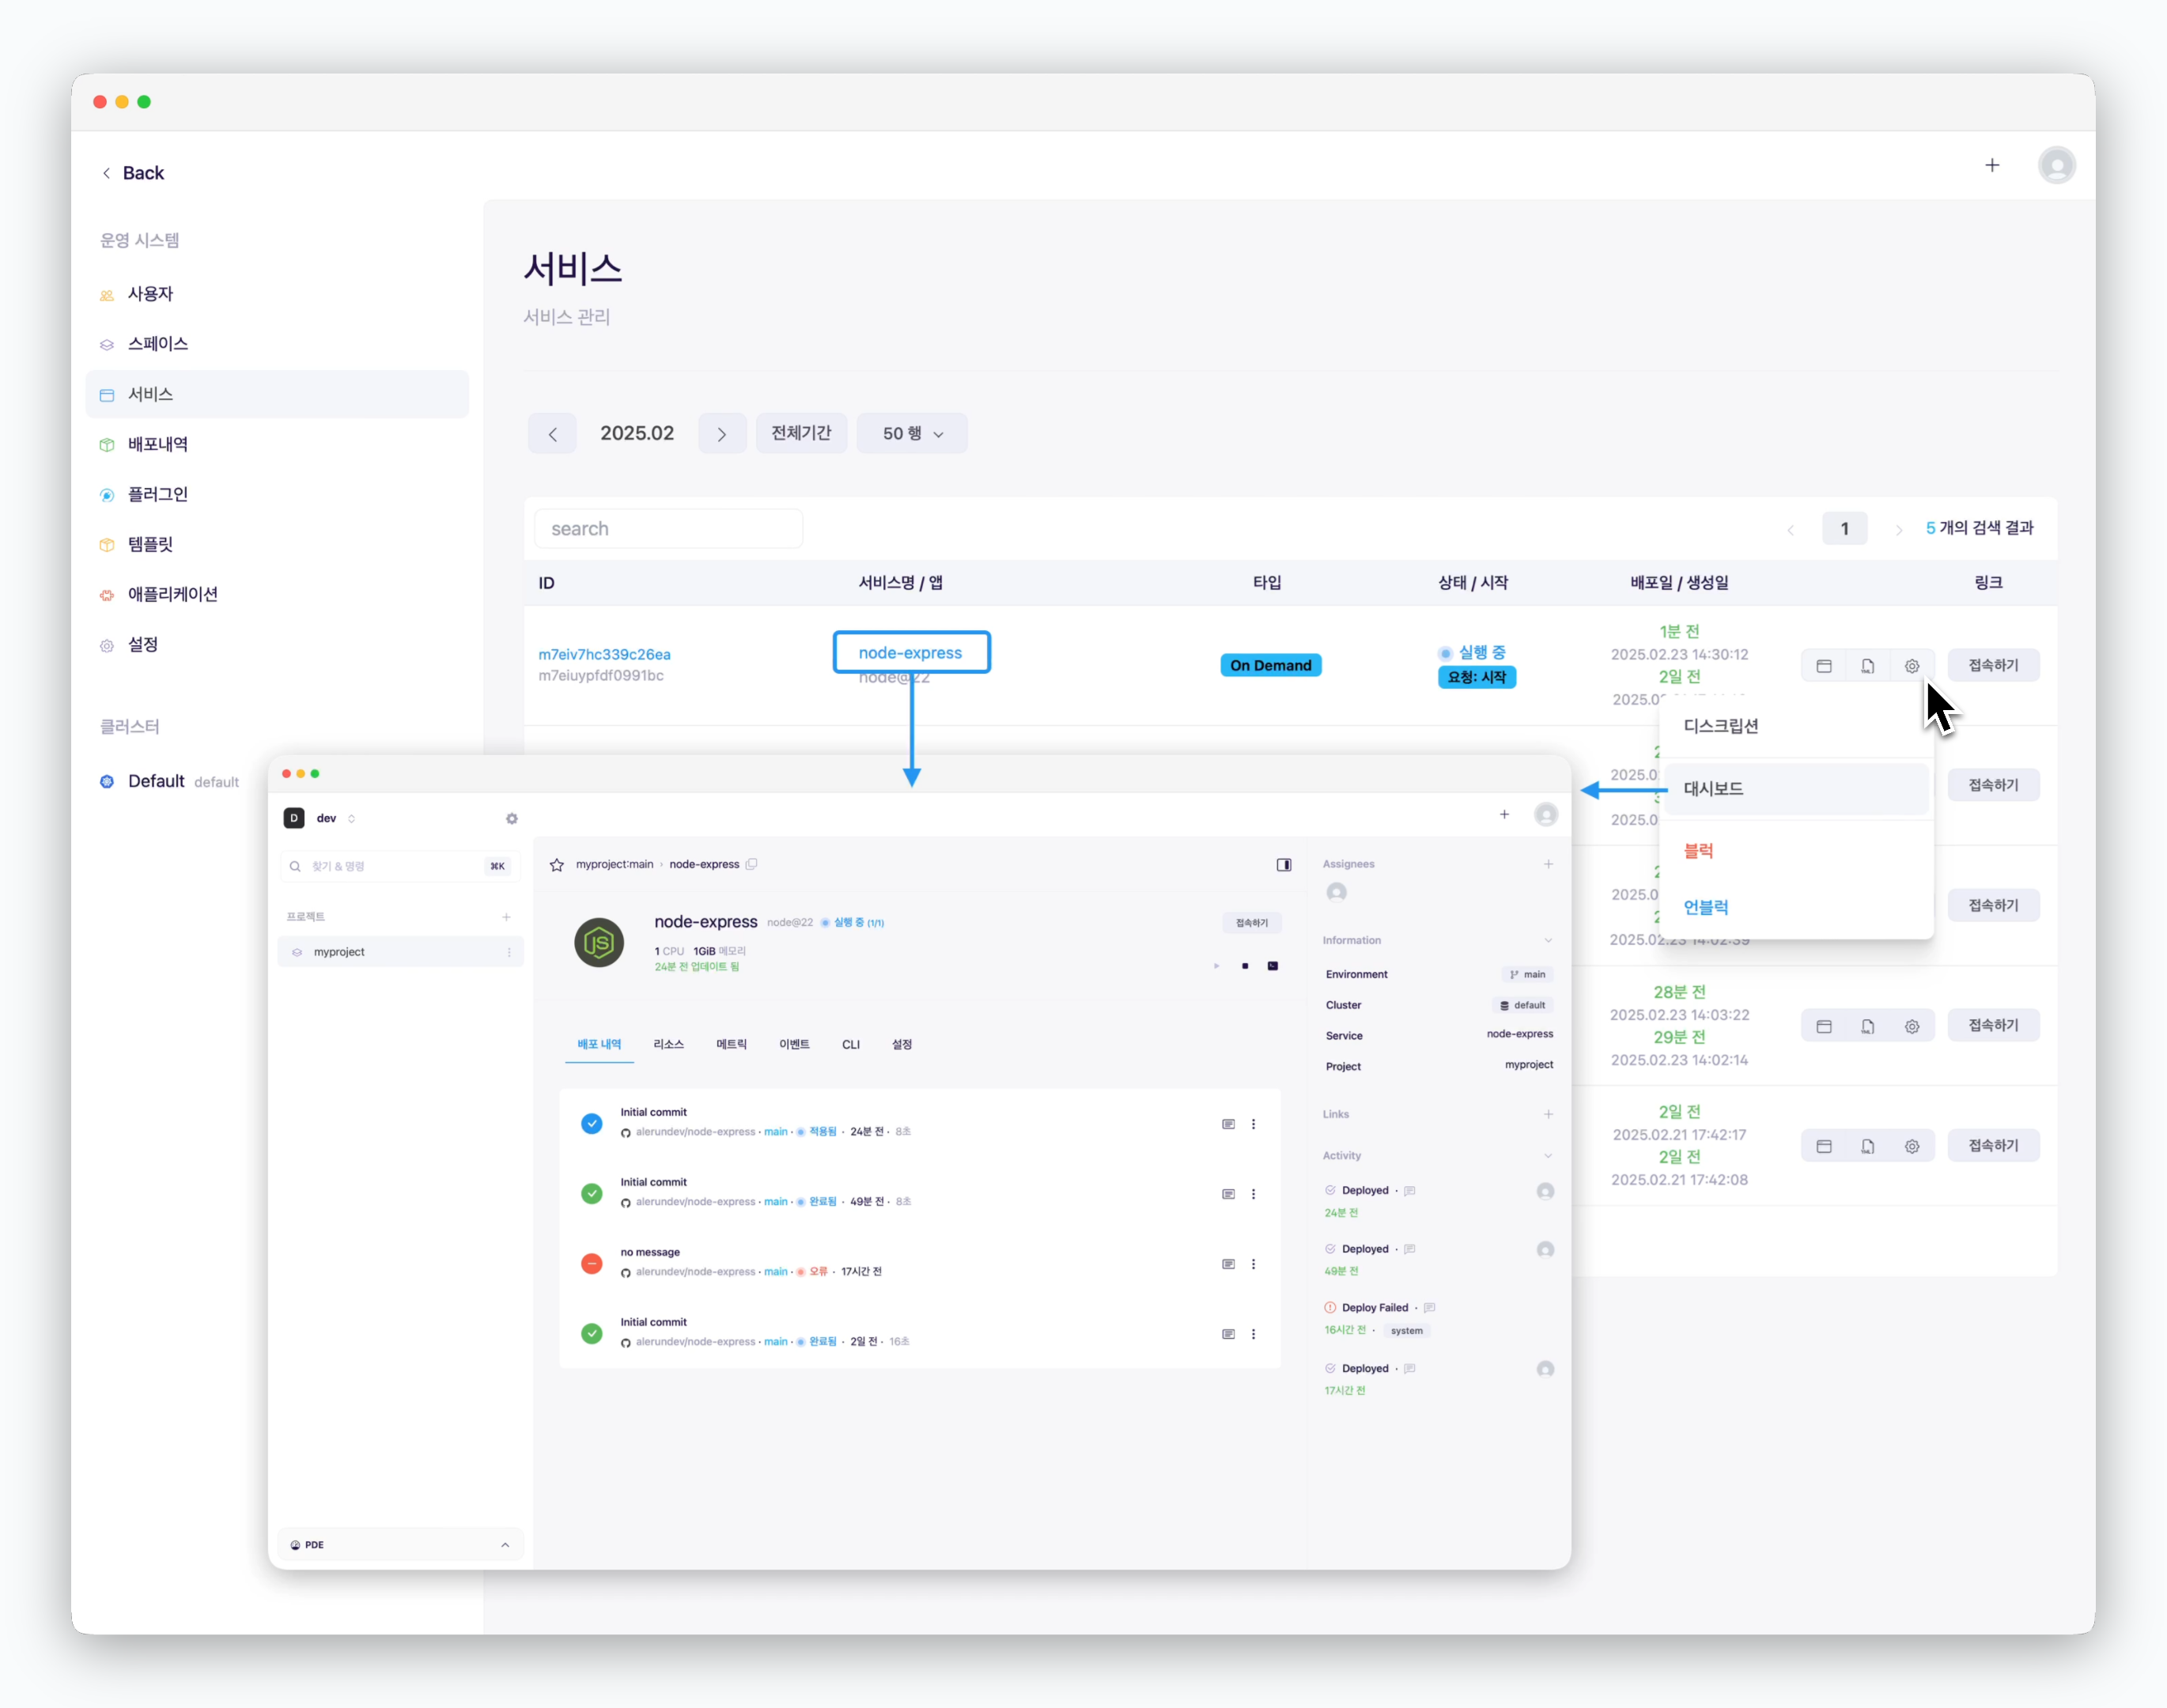The image size is (2167, 1708).
Task: Open service ID m7eiv7hc339c26ea link
Action: [x=604, y=654]
